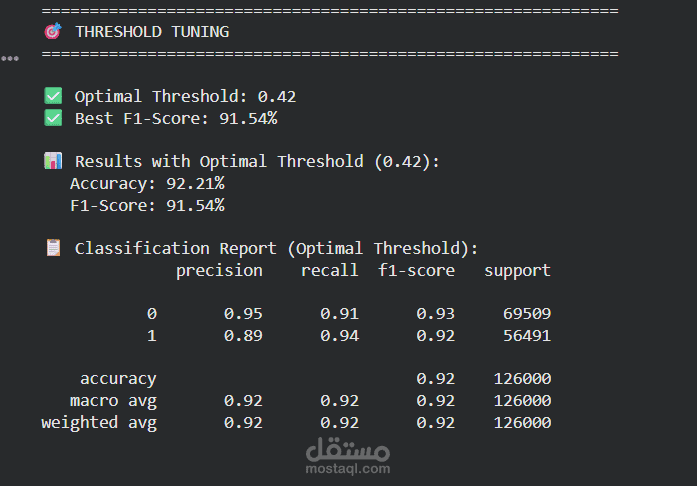The height and width of the screenshot is (486, 697).
Task: Click the 0.92 f1-score in accuracy row
Action: [436, 378]
